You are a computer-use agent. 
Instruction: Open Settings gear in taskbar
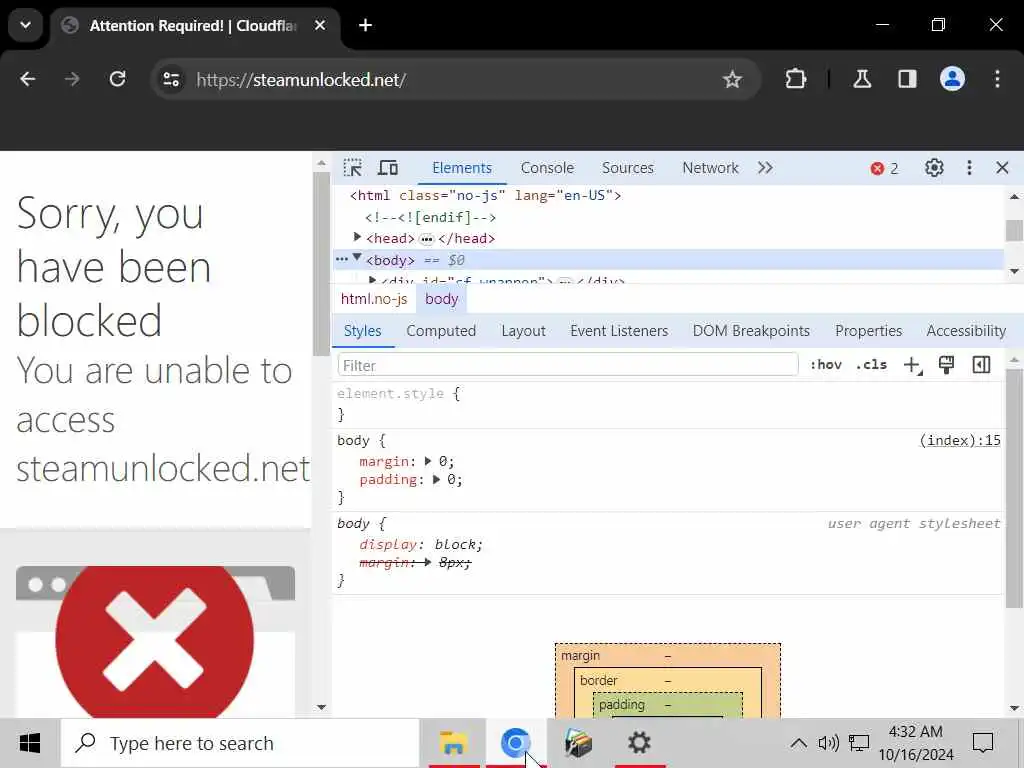[639, 743]
